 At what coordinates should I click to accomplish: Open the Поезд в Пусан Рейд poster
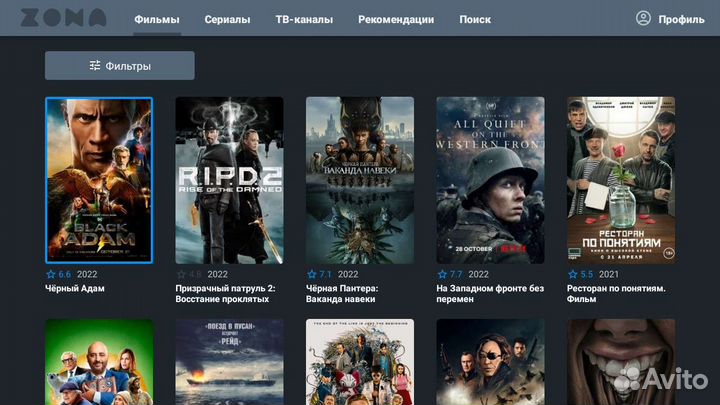(x=229, y=362)
